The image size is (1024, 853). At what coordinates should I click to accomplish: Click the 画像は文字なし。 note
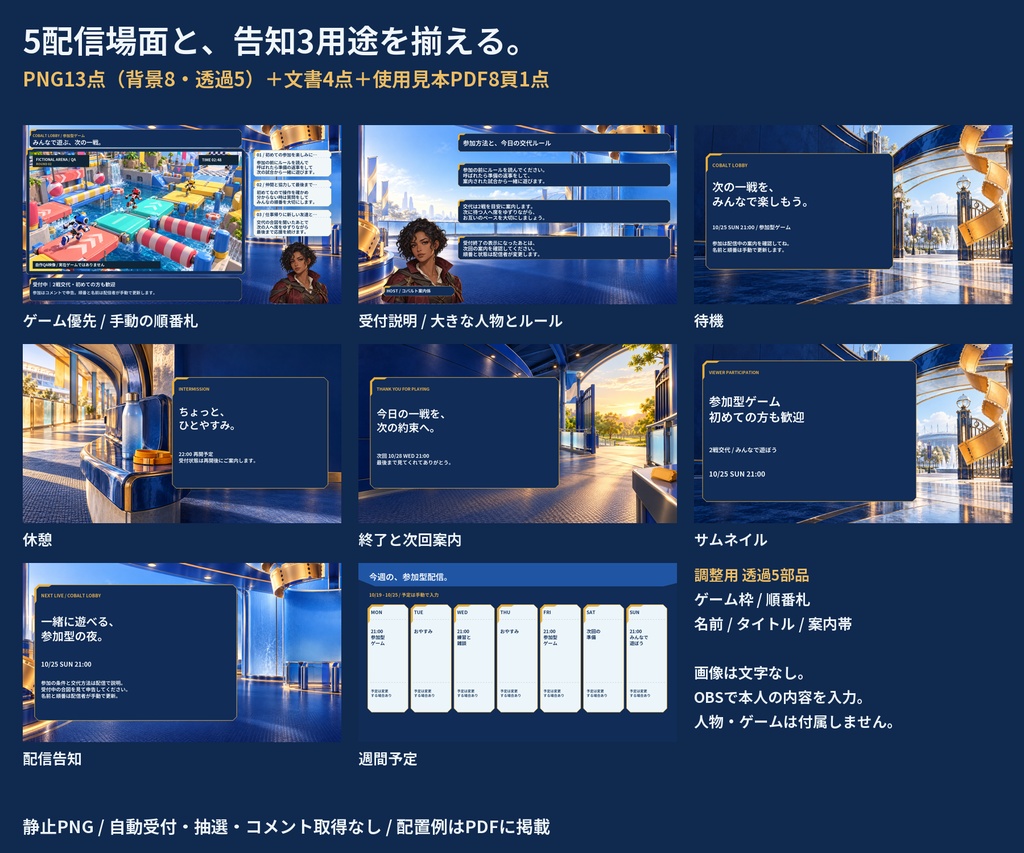pos(751,673)
